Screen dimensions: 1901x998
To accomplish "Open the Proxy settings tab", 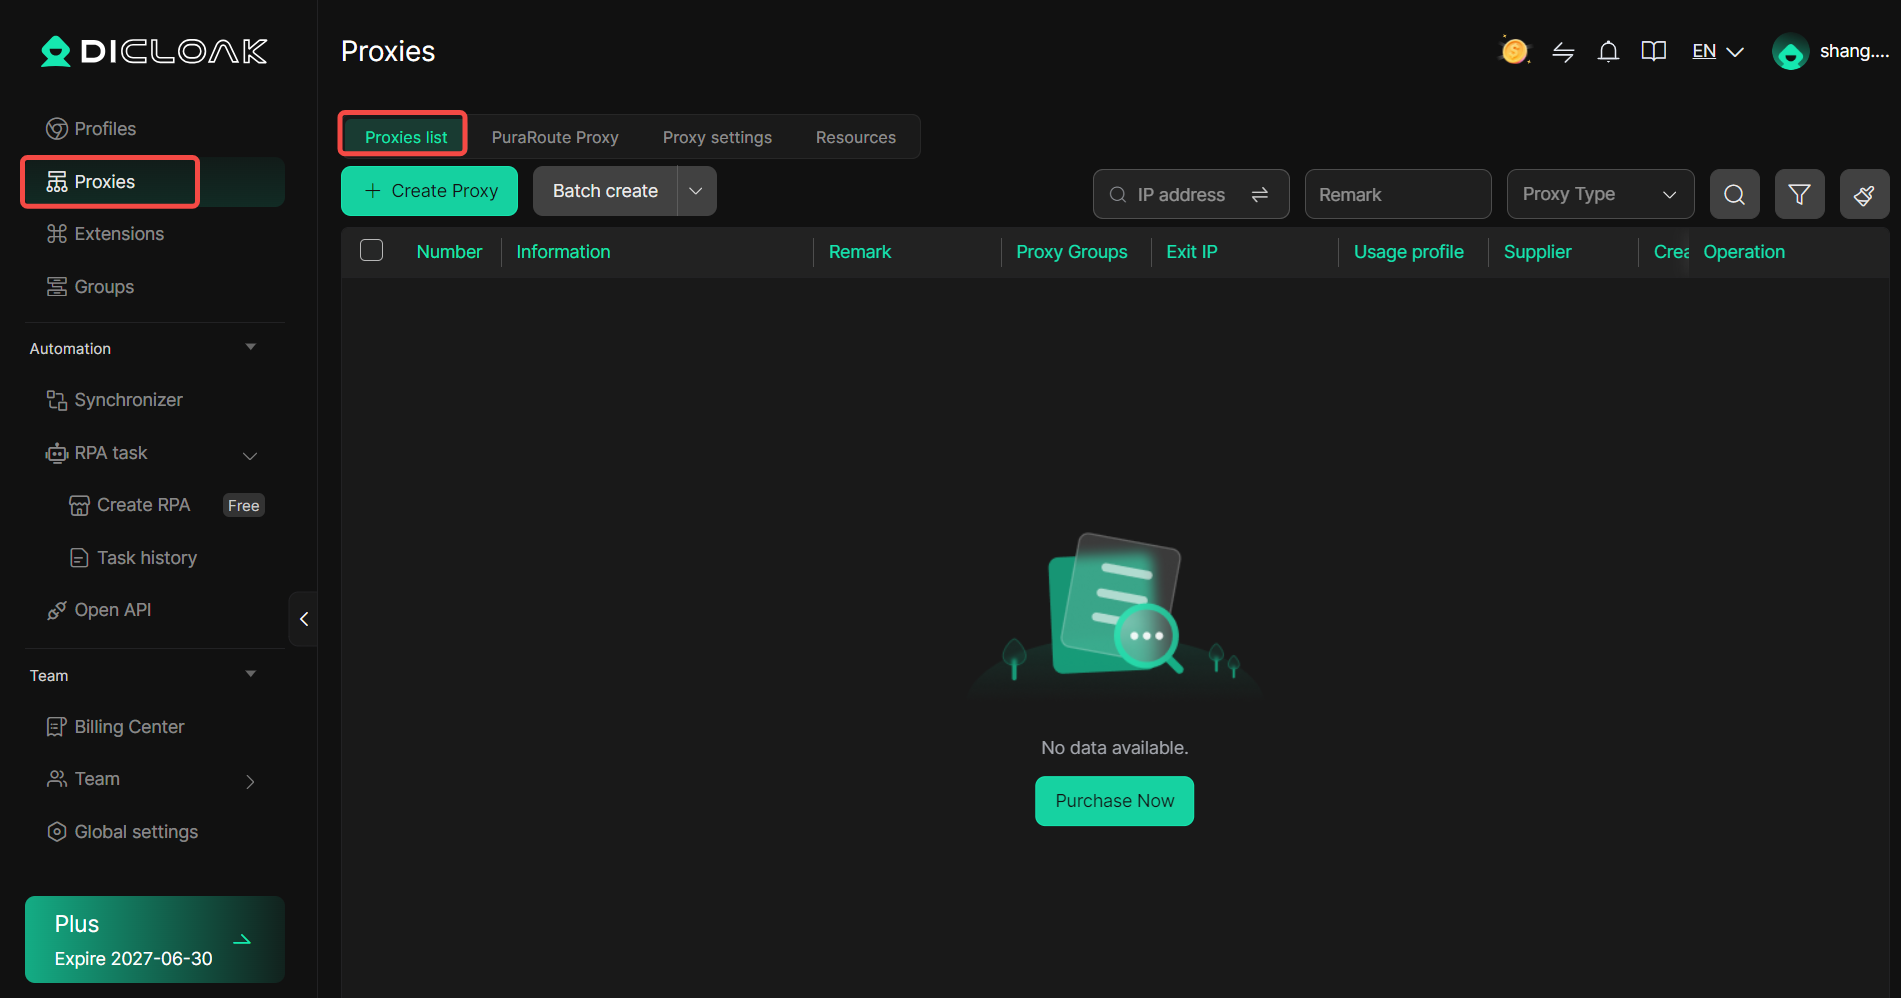I will click(x=717, y=137).
